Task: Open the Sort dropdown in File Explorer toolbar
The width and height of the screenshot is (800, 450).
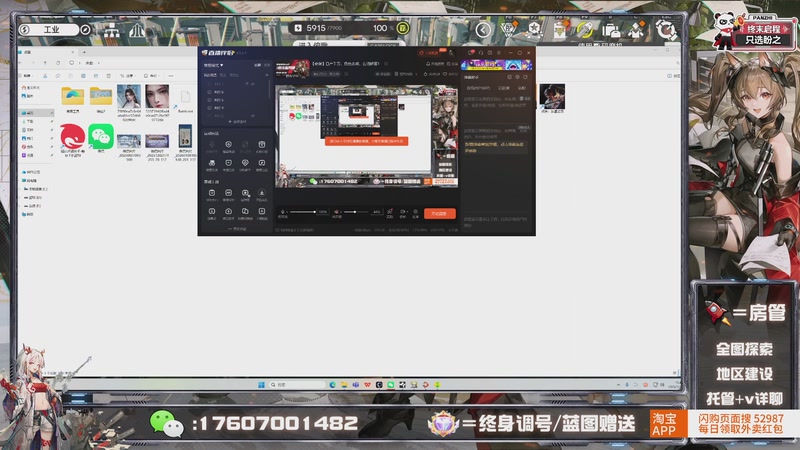Action: tap(127, 76)
